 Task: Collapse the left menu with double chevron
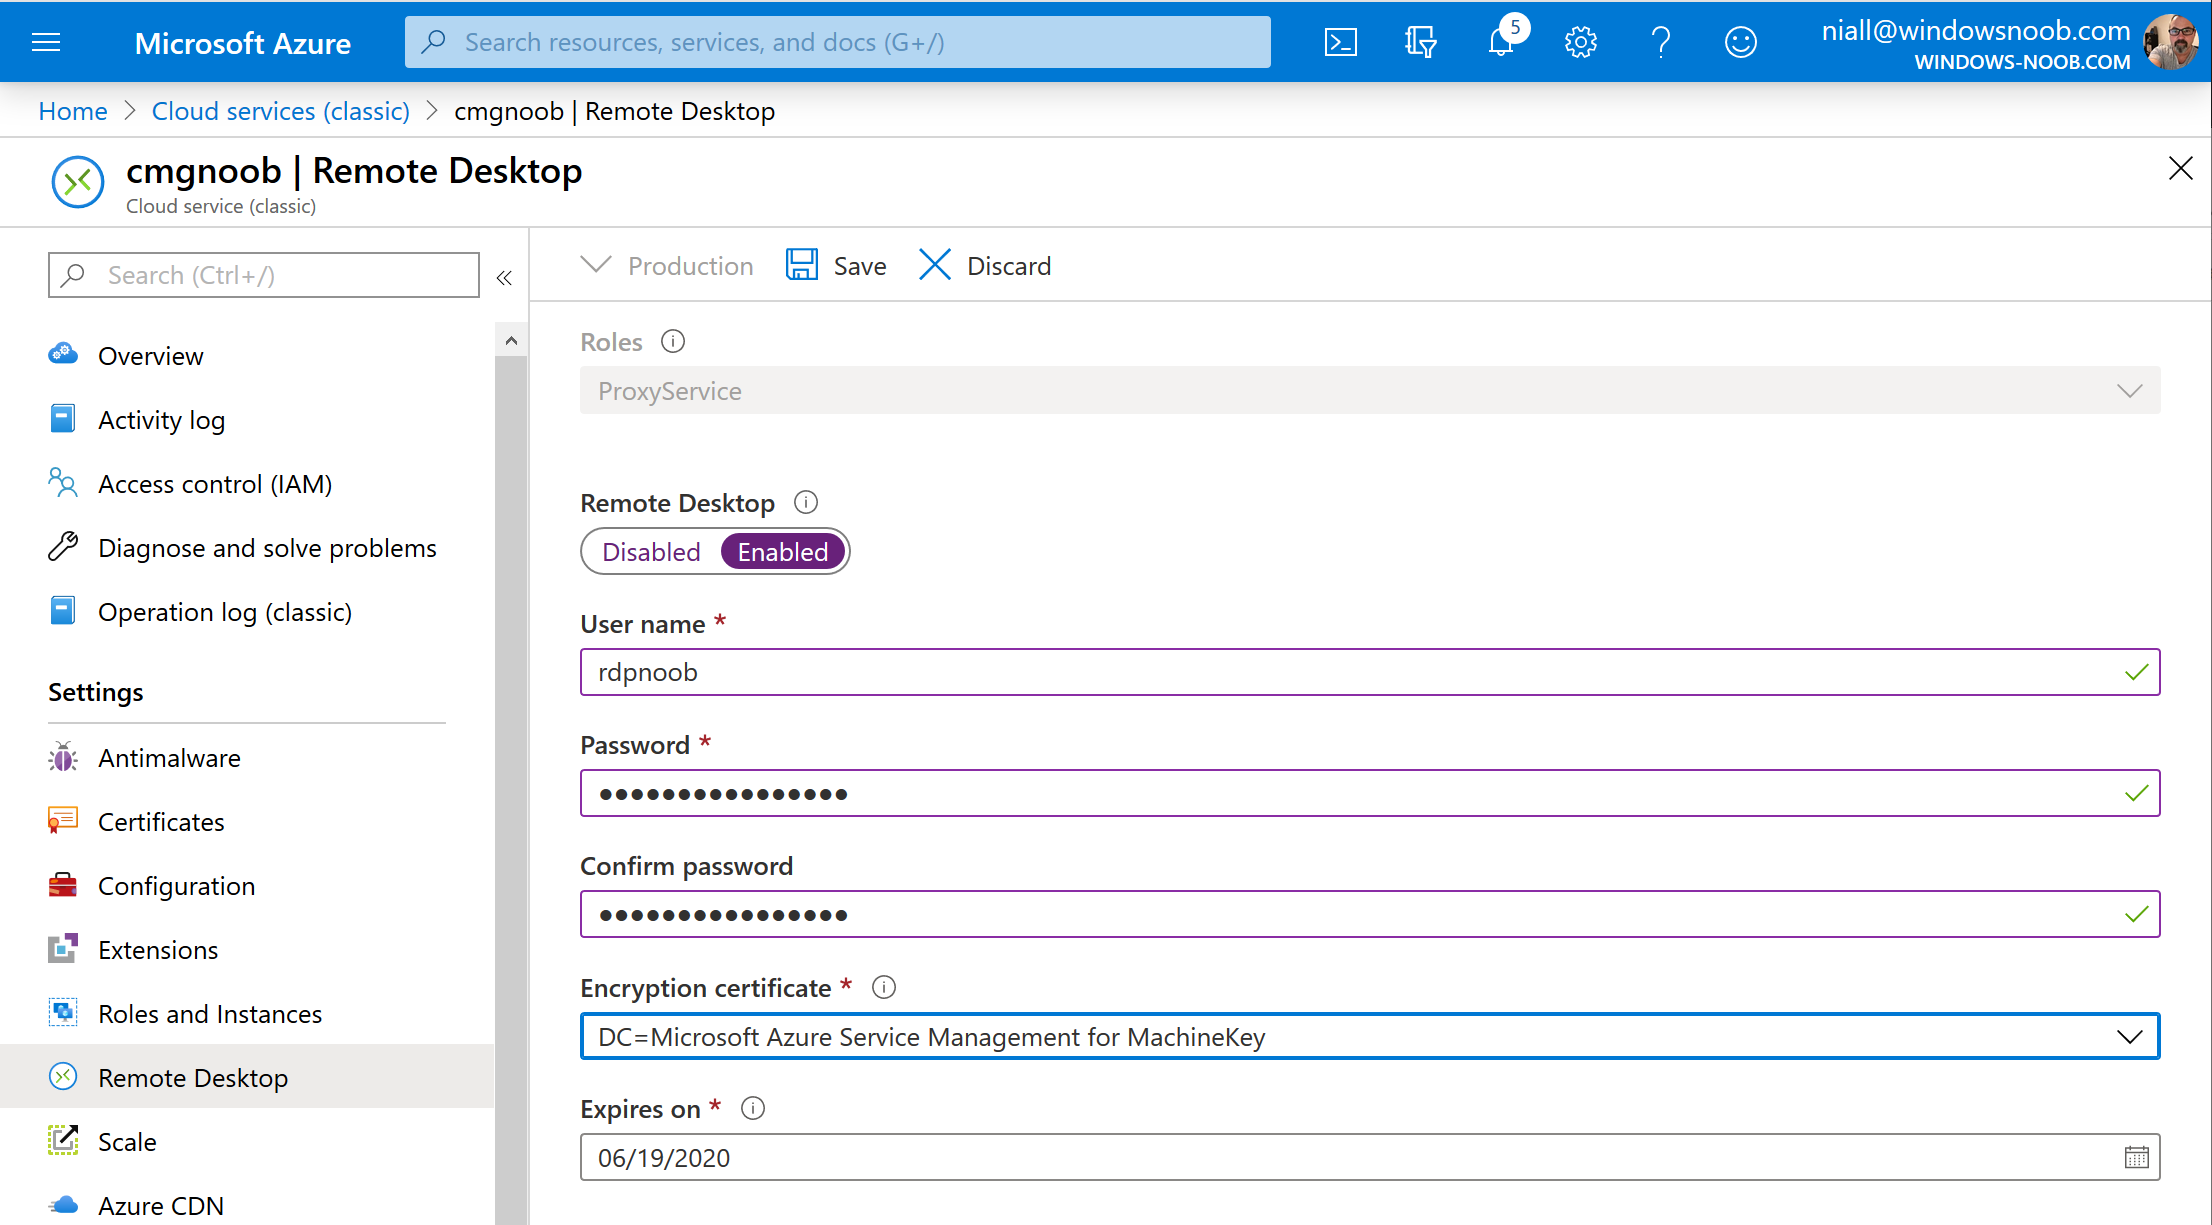pos(504,277)
